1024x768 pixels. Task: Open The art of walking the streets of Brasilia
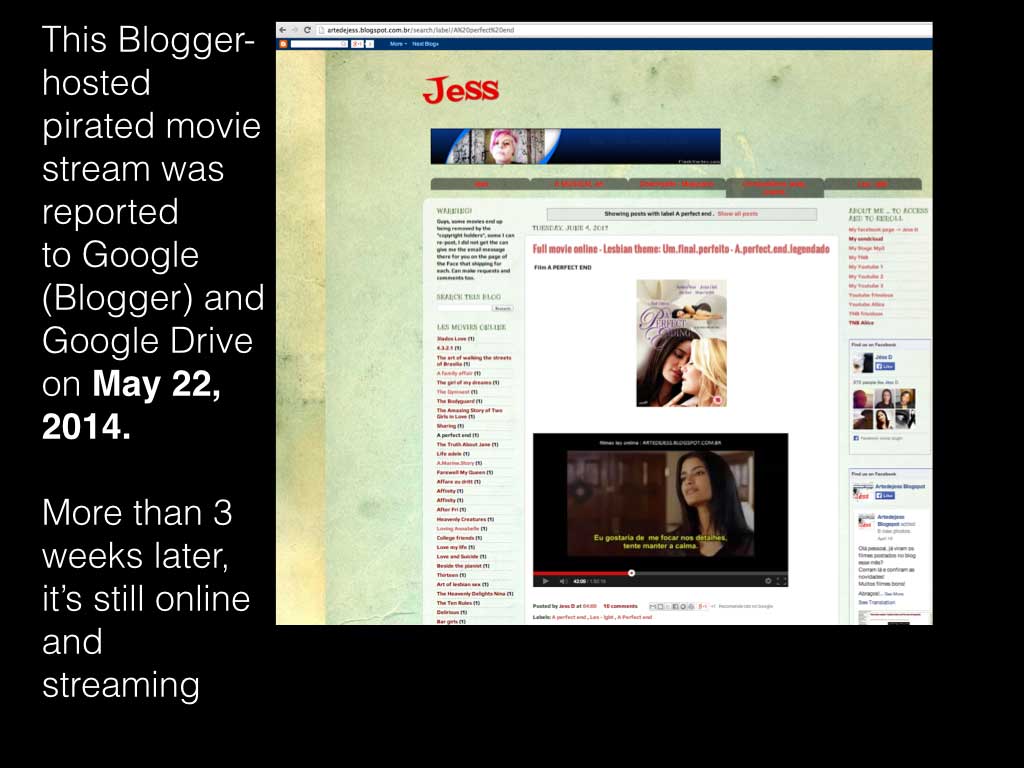[x=473, y=361]
